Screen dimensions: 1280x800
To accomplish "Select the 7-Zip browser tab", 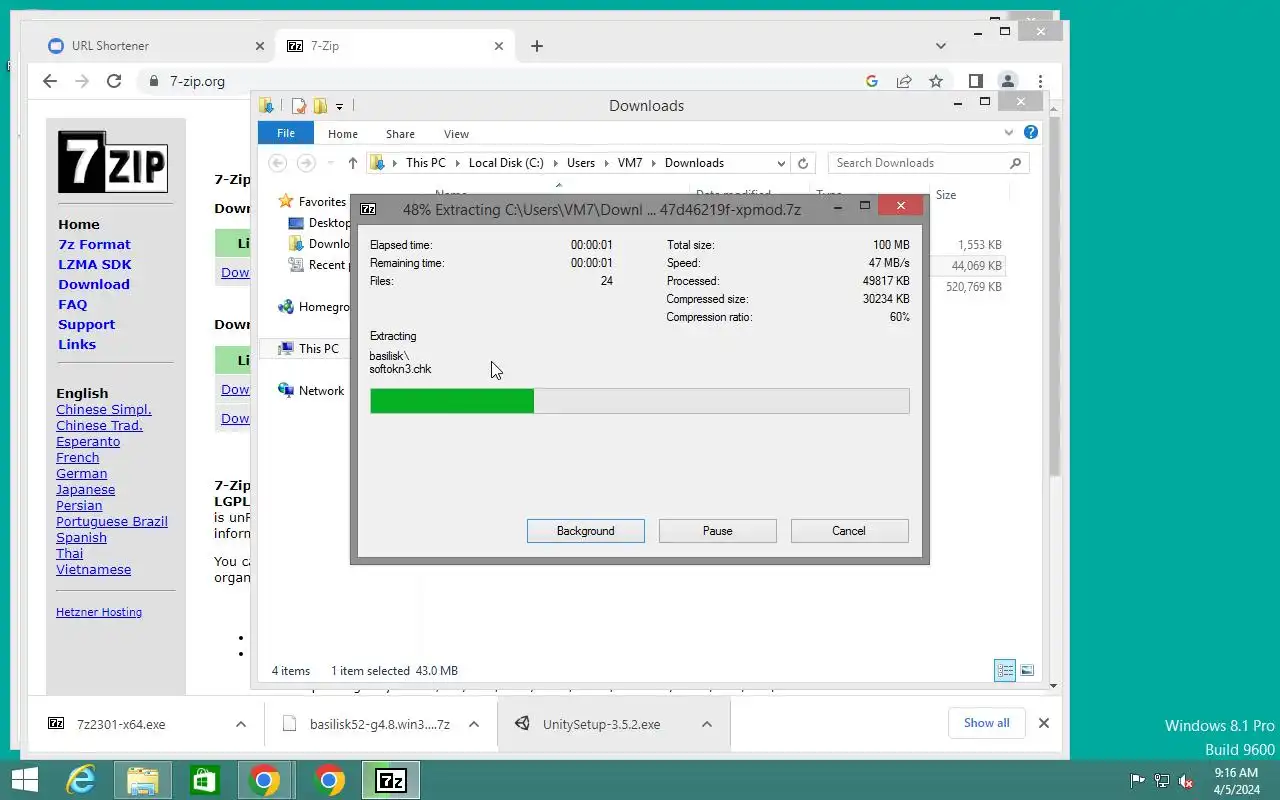I will [x=393, y=46].
